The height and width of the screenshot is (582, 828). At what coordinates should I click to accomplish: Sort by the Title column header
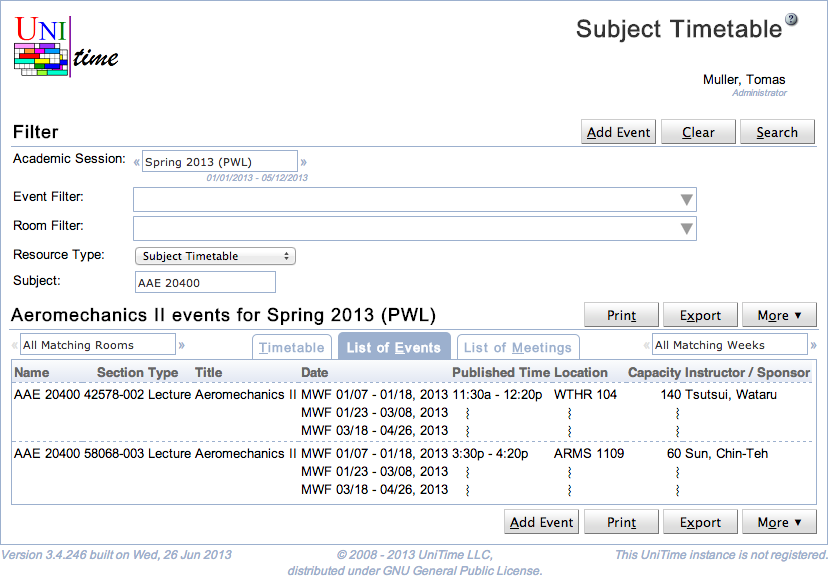click(x=209, y=372)
